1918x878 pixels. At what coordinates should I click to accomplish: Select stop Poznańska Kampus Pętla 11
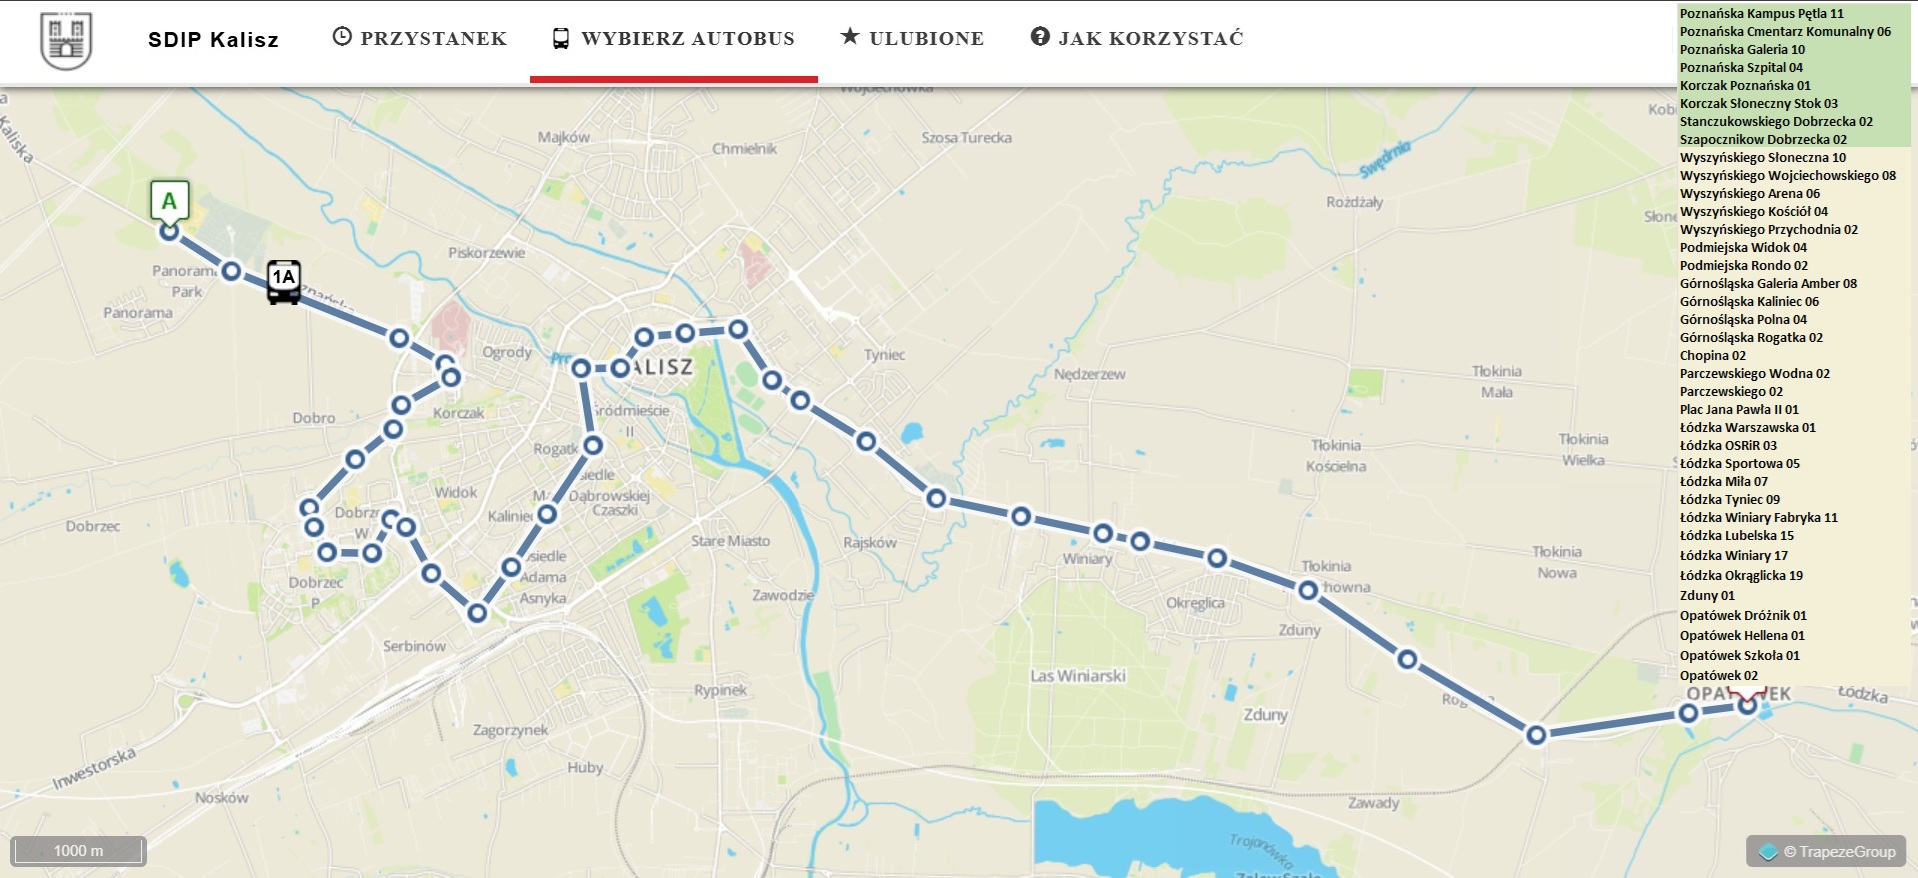pyautogui.click(x=1761, y=14)
